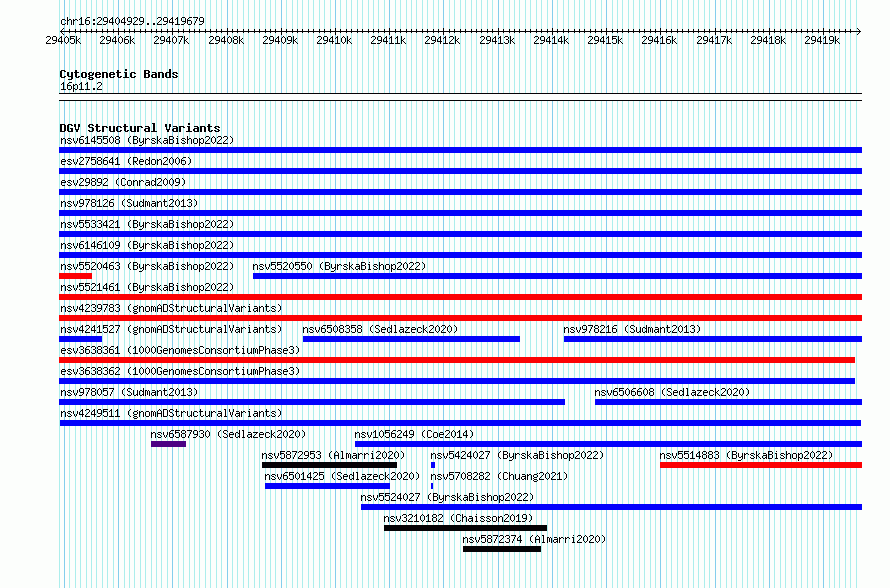Click the red bar under nsv5514883
Screen dimensions: 890x588
coord(761,465)
